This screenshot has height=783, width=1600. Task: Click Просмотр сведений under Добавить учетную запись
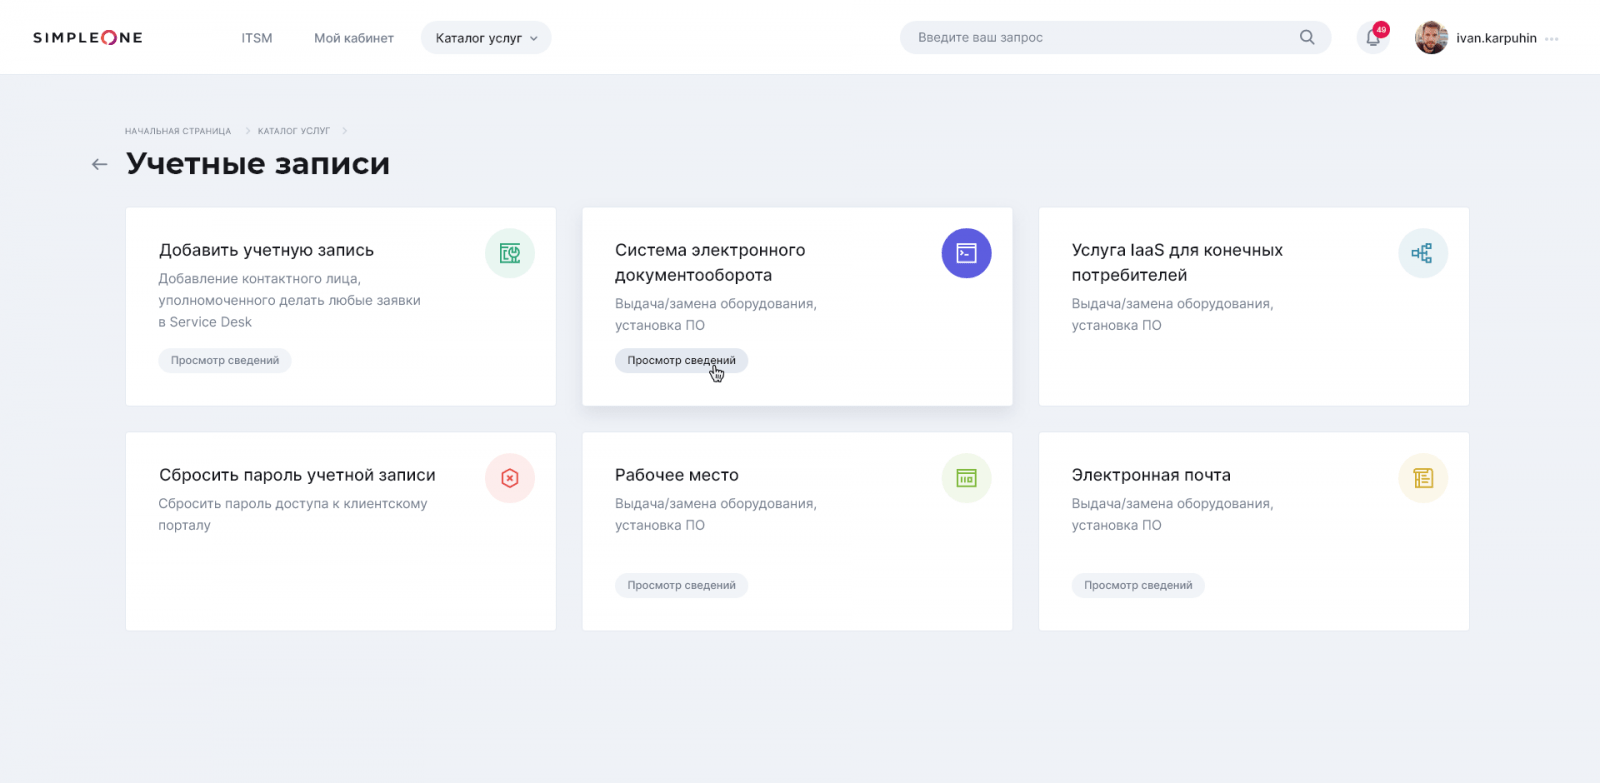tap(225, 360)
